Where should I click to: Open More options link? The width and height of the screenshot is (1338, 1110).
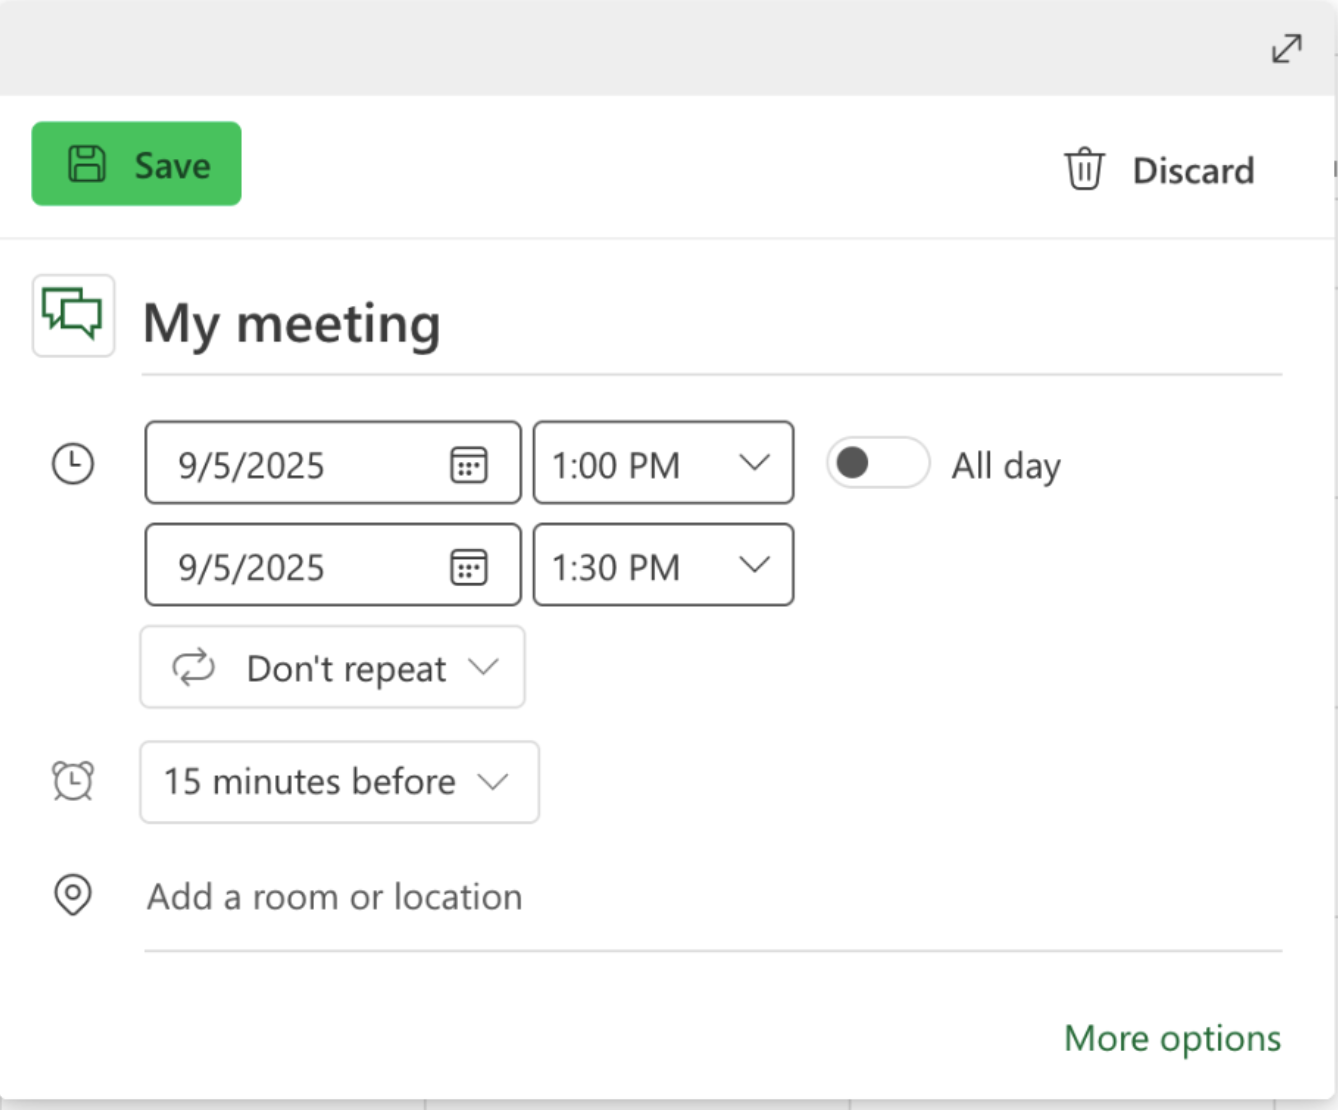click(1172, 1038)
